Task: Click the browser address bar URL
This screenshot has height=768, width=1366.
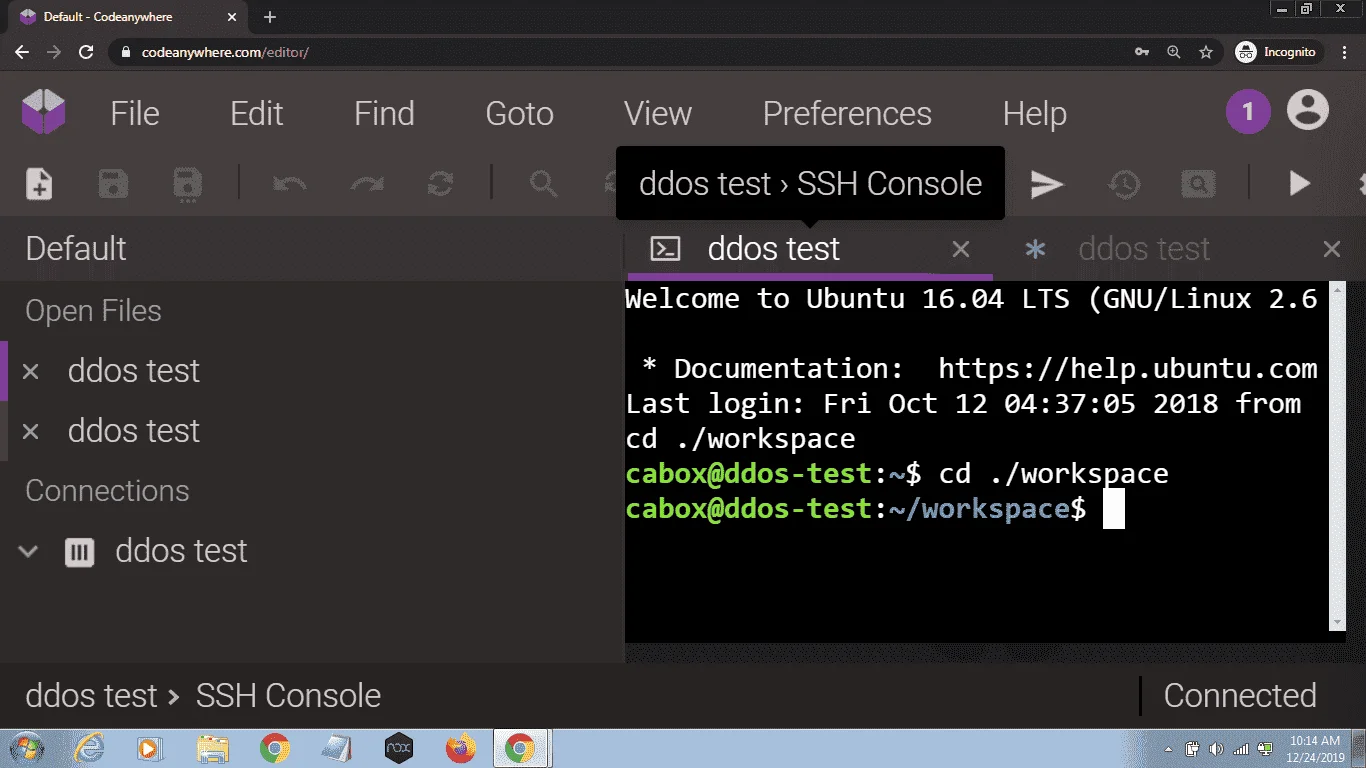Action: pyautogui.click(x=226, y=52)
